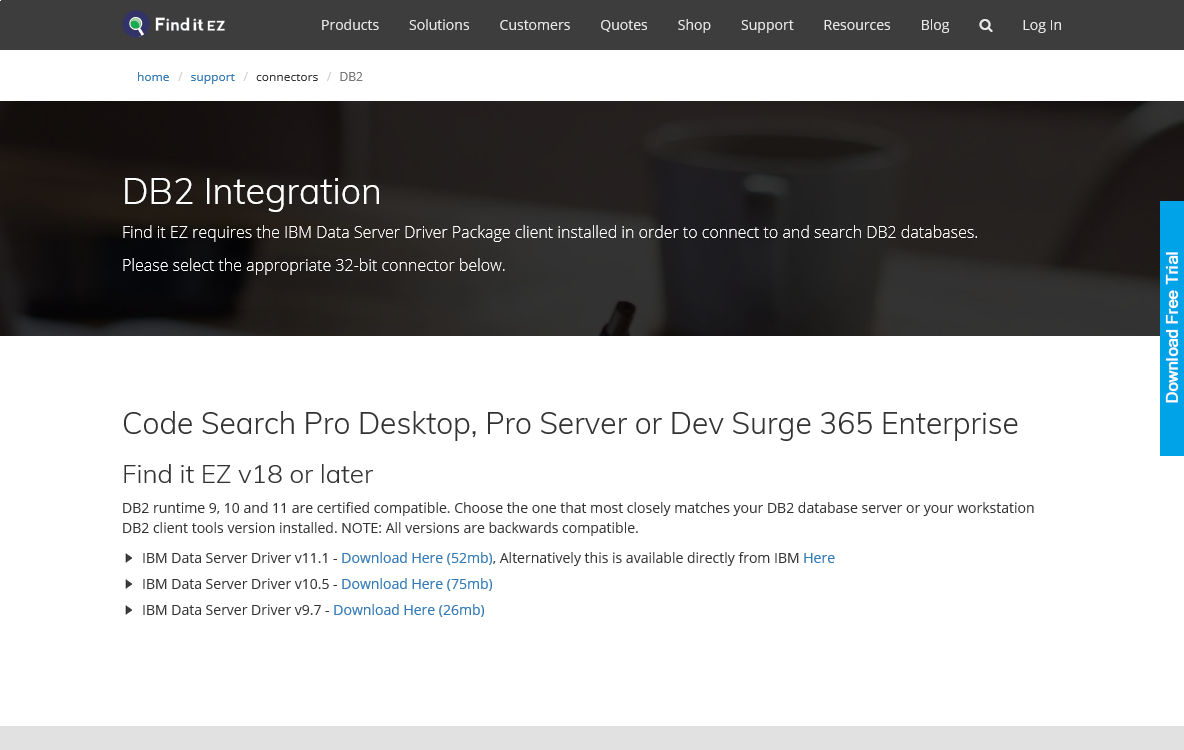This screenshot has height=750, width=1184.
Task: Expand the IBM Data Server Driver v9.7 triangle
Action: click(128, 610)
